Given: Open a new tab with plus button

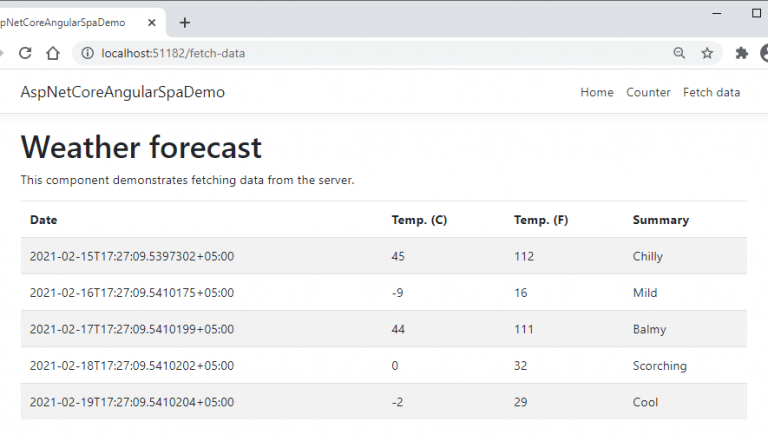Looking at the screenshot, I should 185,22.
